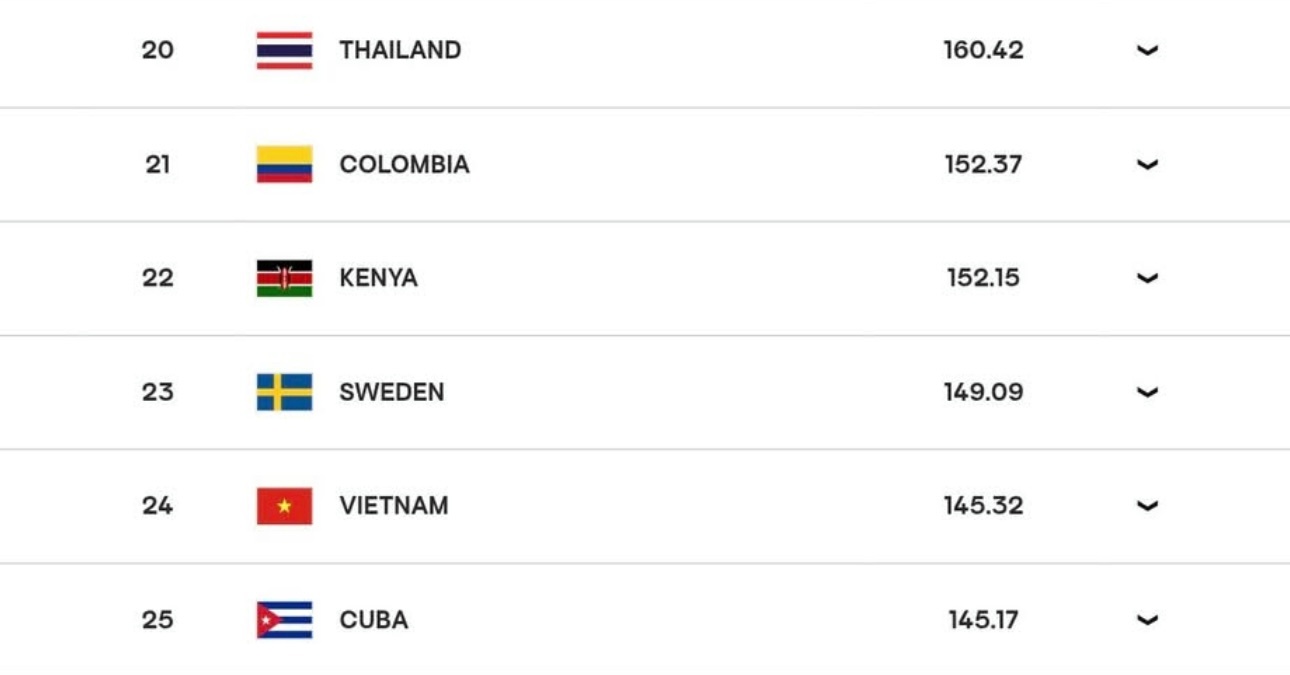Click the KENYA team name
1290x675 pixels.
[x=378, y=278]
